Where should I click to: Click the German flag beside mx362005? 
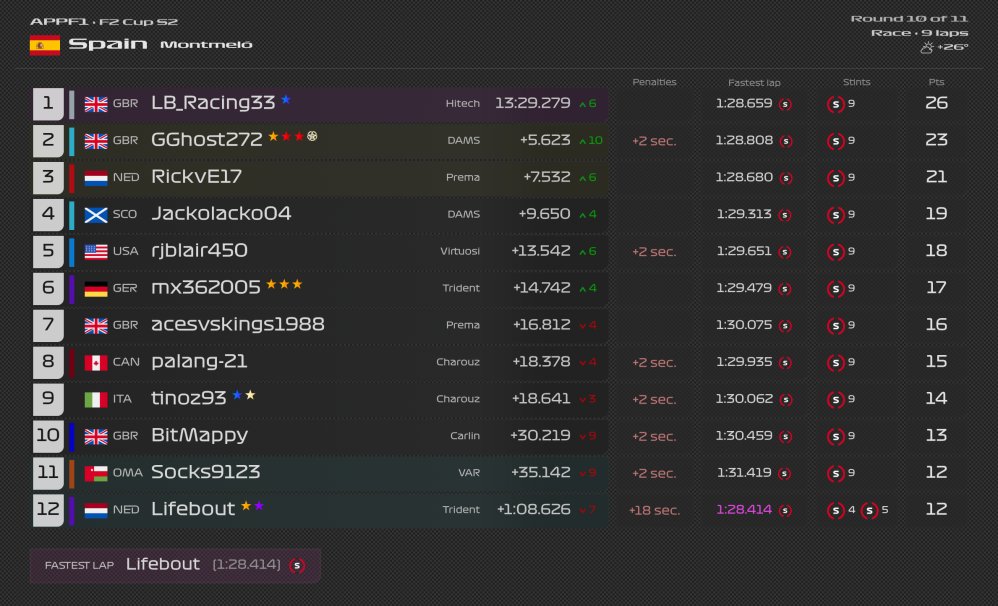tap(96, 289)
